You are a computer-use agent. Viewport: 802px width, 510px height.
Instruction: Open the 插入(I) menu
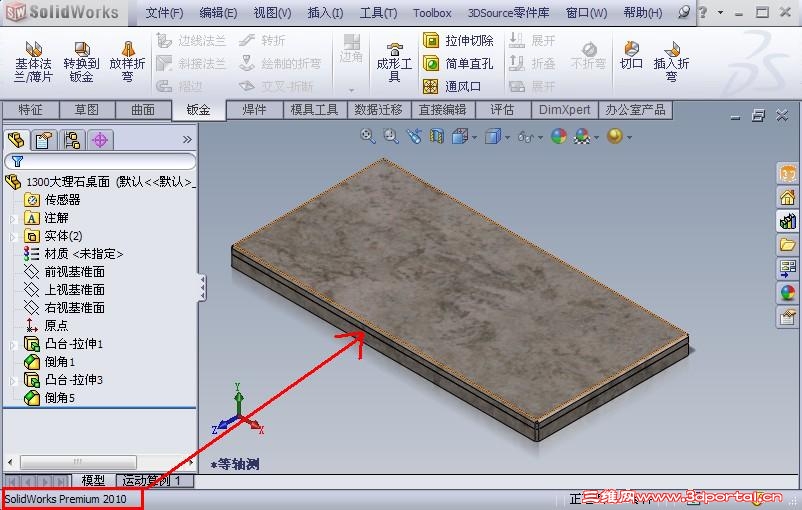coord(325,13)
